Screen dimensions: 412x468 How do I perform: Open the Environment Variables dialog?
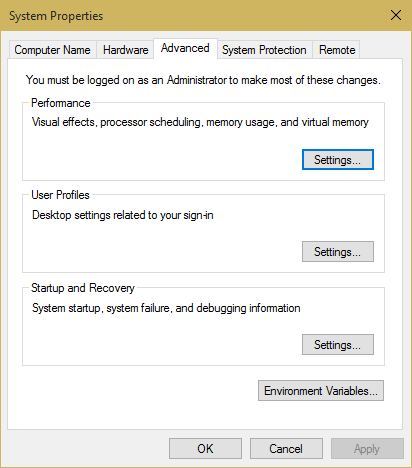tap(321, 391)
